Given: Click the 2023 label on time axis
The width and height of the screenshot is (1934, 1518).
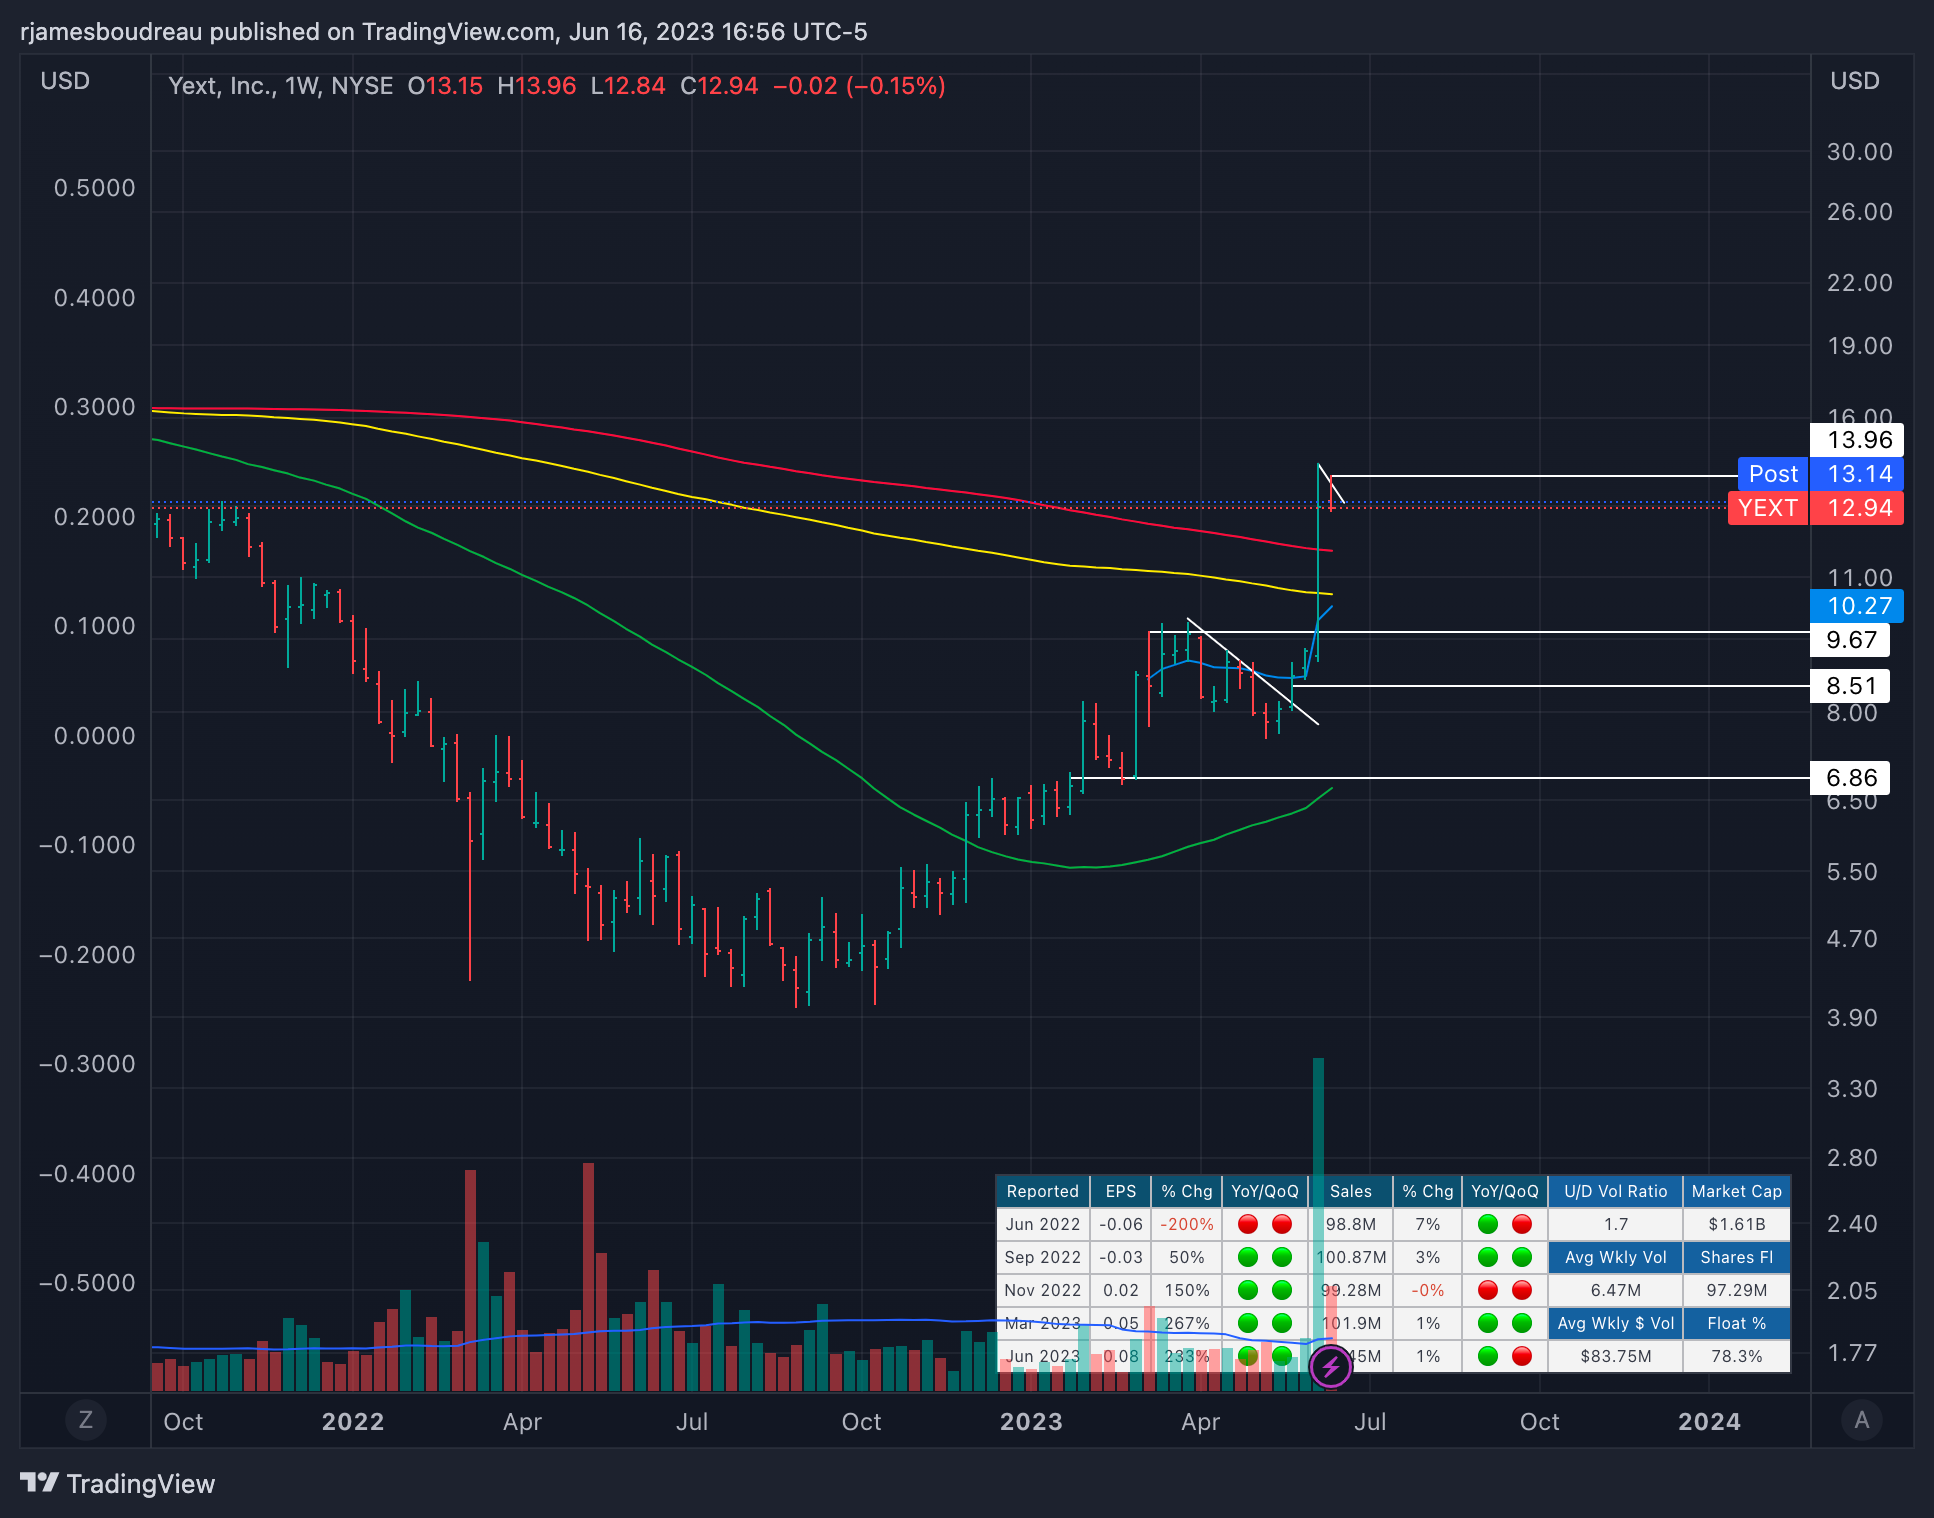Looking at the screenshot, I should coord(1031,1422).
